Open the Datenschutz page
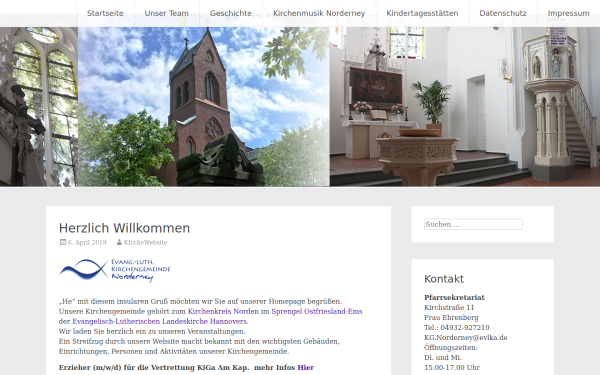Viewport: 600px width, 375px height. click(503, 13)
